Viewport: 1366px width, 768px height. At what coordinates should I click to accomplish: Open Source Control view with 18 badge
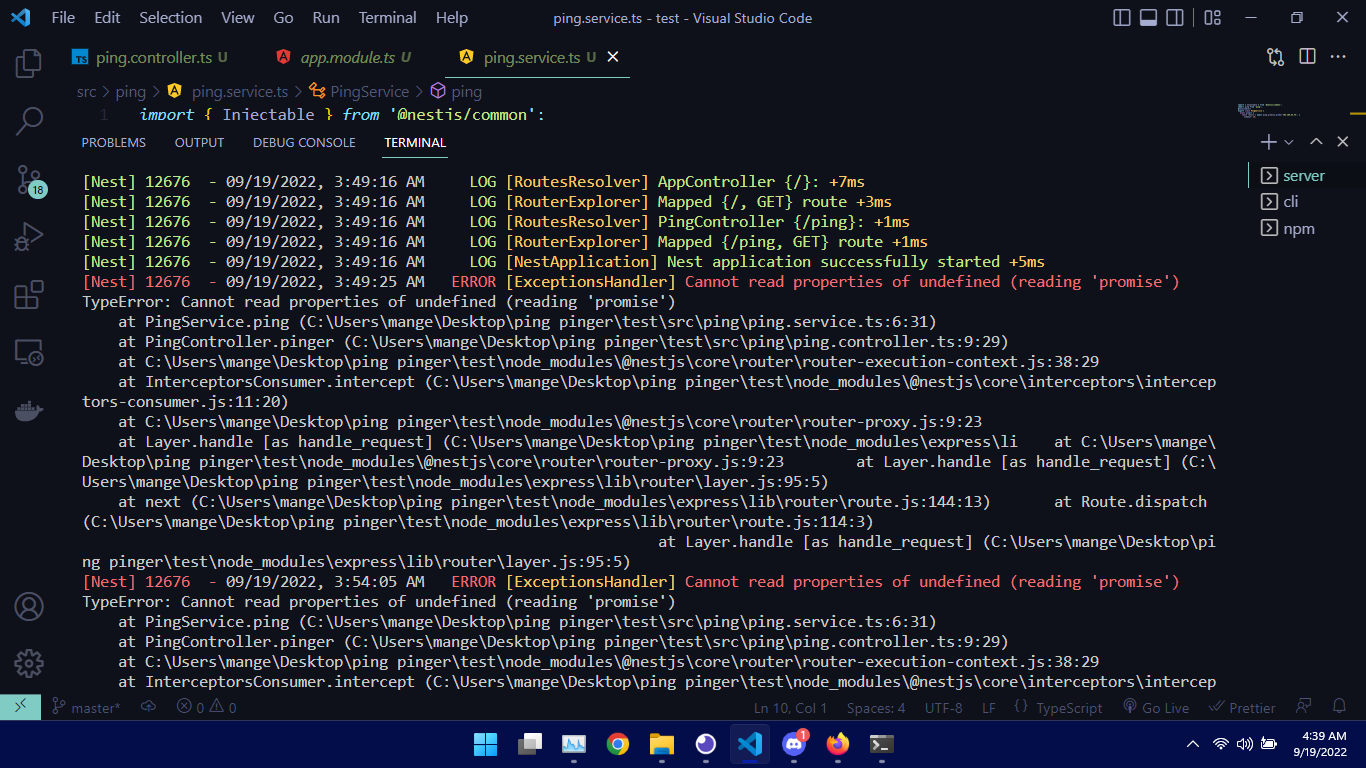30,180
